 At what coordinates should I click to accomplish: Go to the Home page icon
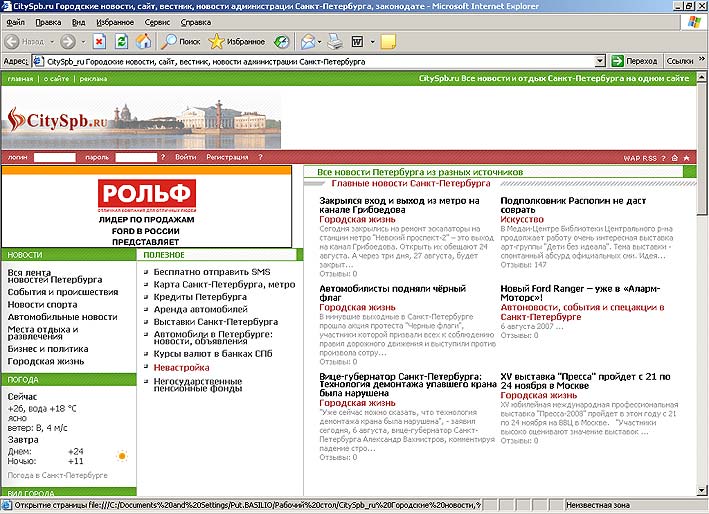click(144, 42)
